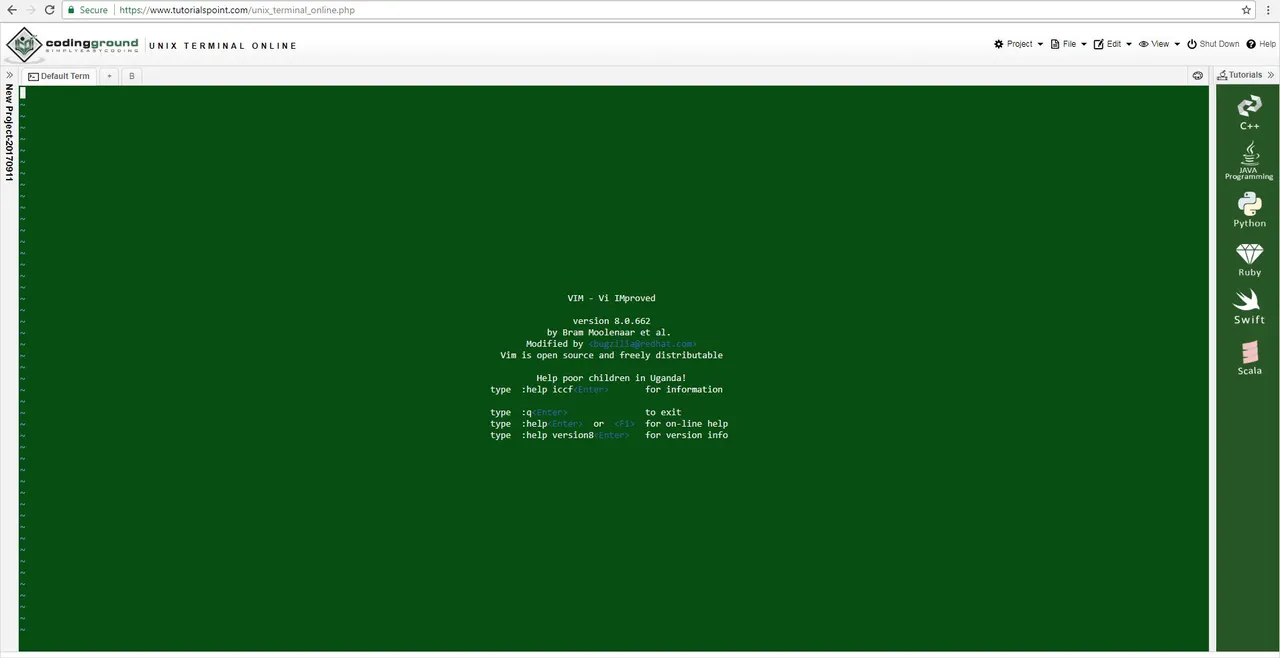Screen dimensions: 1280x658
Task: Click the 'VIM - Vi IMproved' title text
Action: pyautogui.click(x=611, y=298)
